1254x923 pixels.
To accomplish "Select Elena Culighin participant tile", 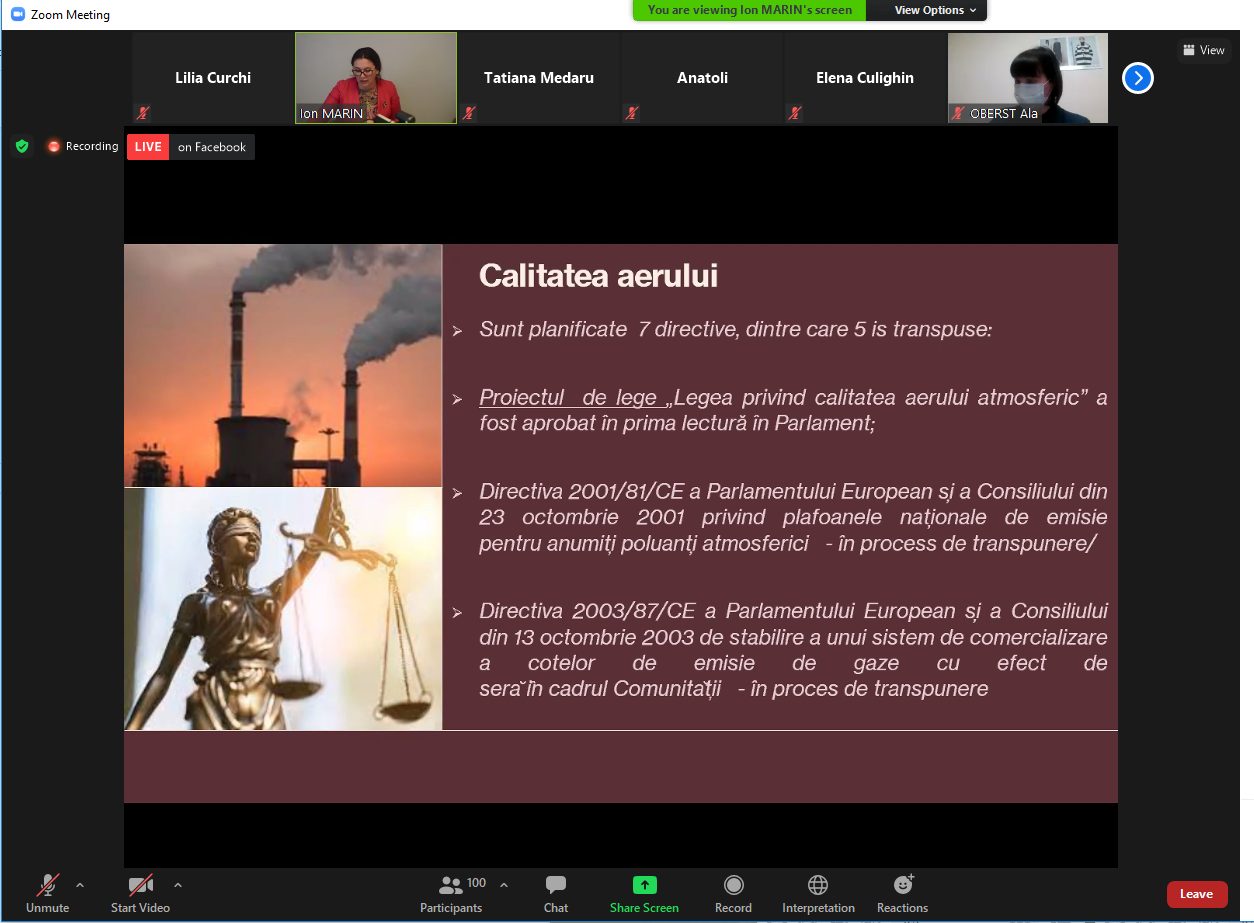I will 865,78.
